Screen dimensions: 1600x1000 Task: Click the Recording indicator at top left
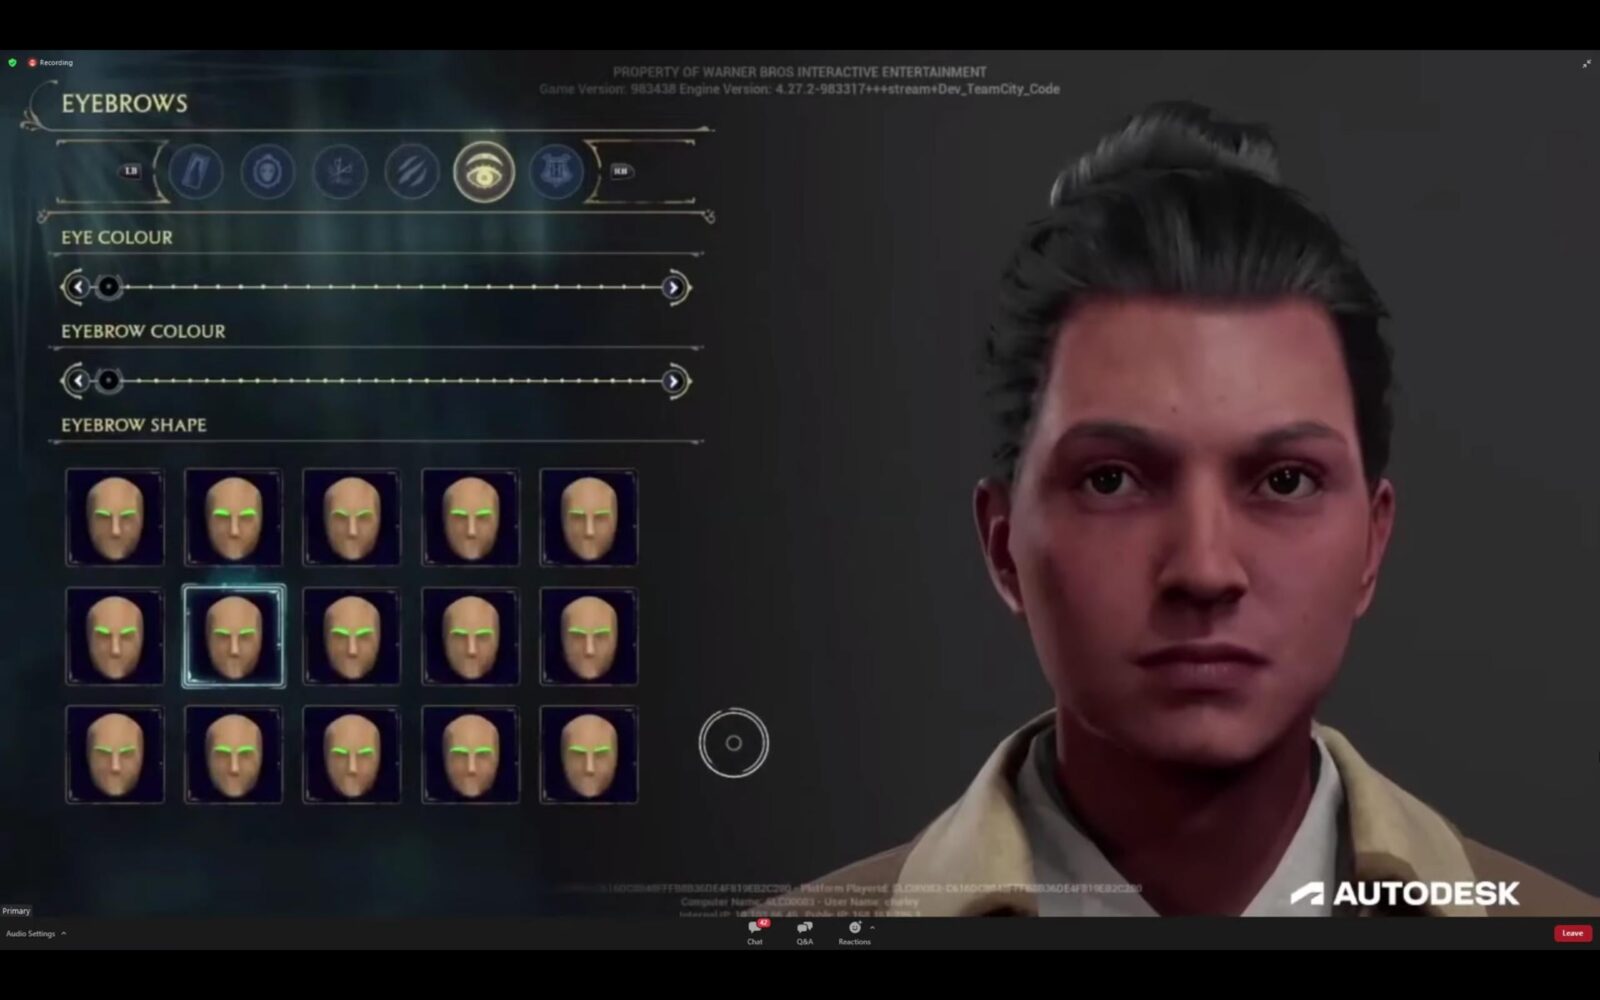click(x=48, y=62)
